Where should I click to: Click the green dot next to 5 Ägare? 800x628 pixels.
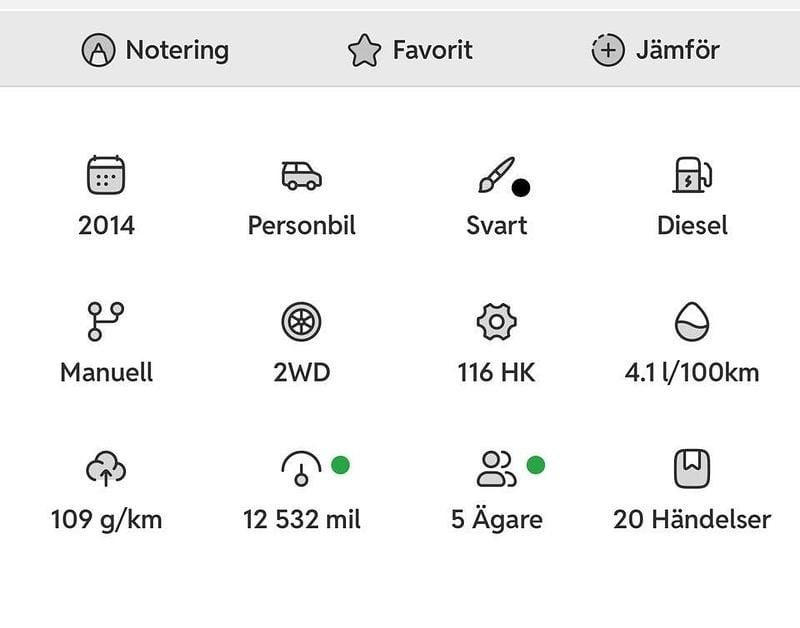pyautogui.click(x=534, y=461)
